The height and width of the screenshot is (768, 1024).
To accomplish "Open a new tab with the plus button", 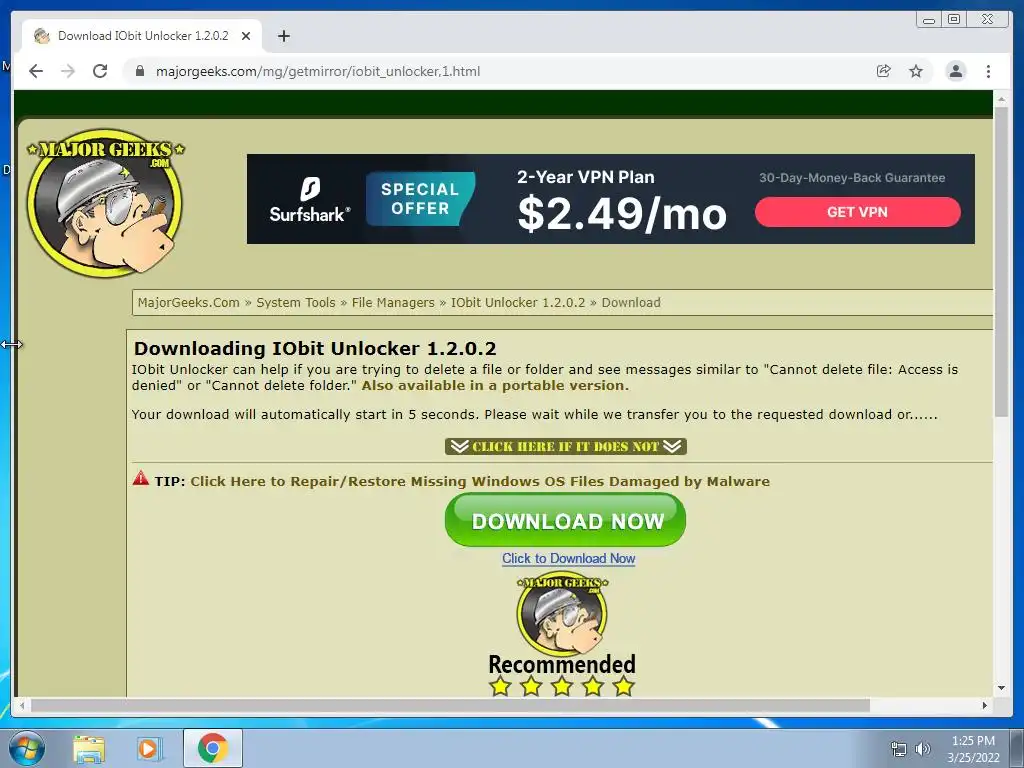I will pyautogui.click(x=283, y=36).
